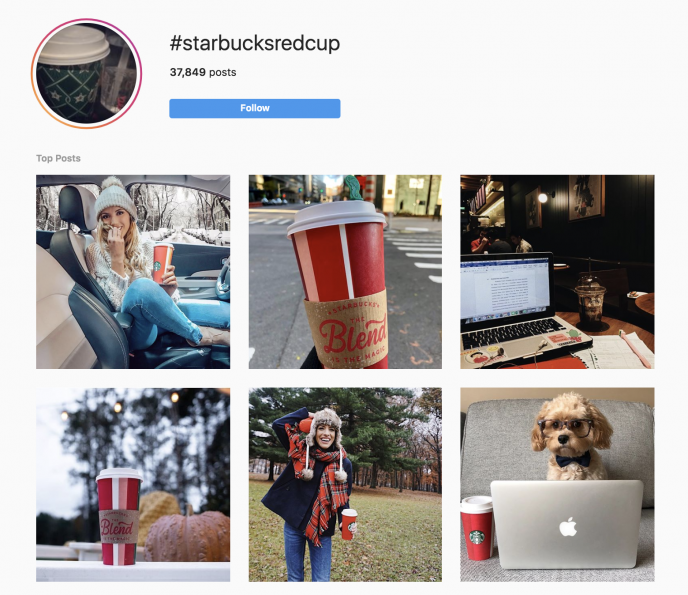Click the #starbucksredcup hashtag title
The height and width of the screenshot is (595, 688).
pos(255,43)
